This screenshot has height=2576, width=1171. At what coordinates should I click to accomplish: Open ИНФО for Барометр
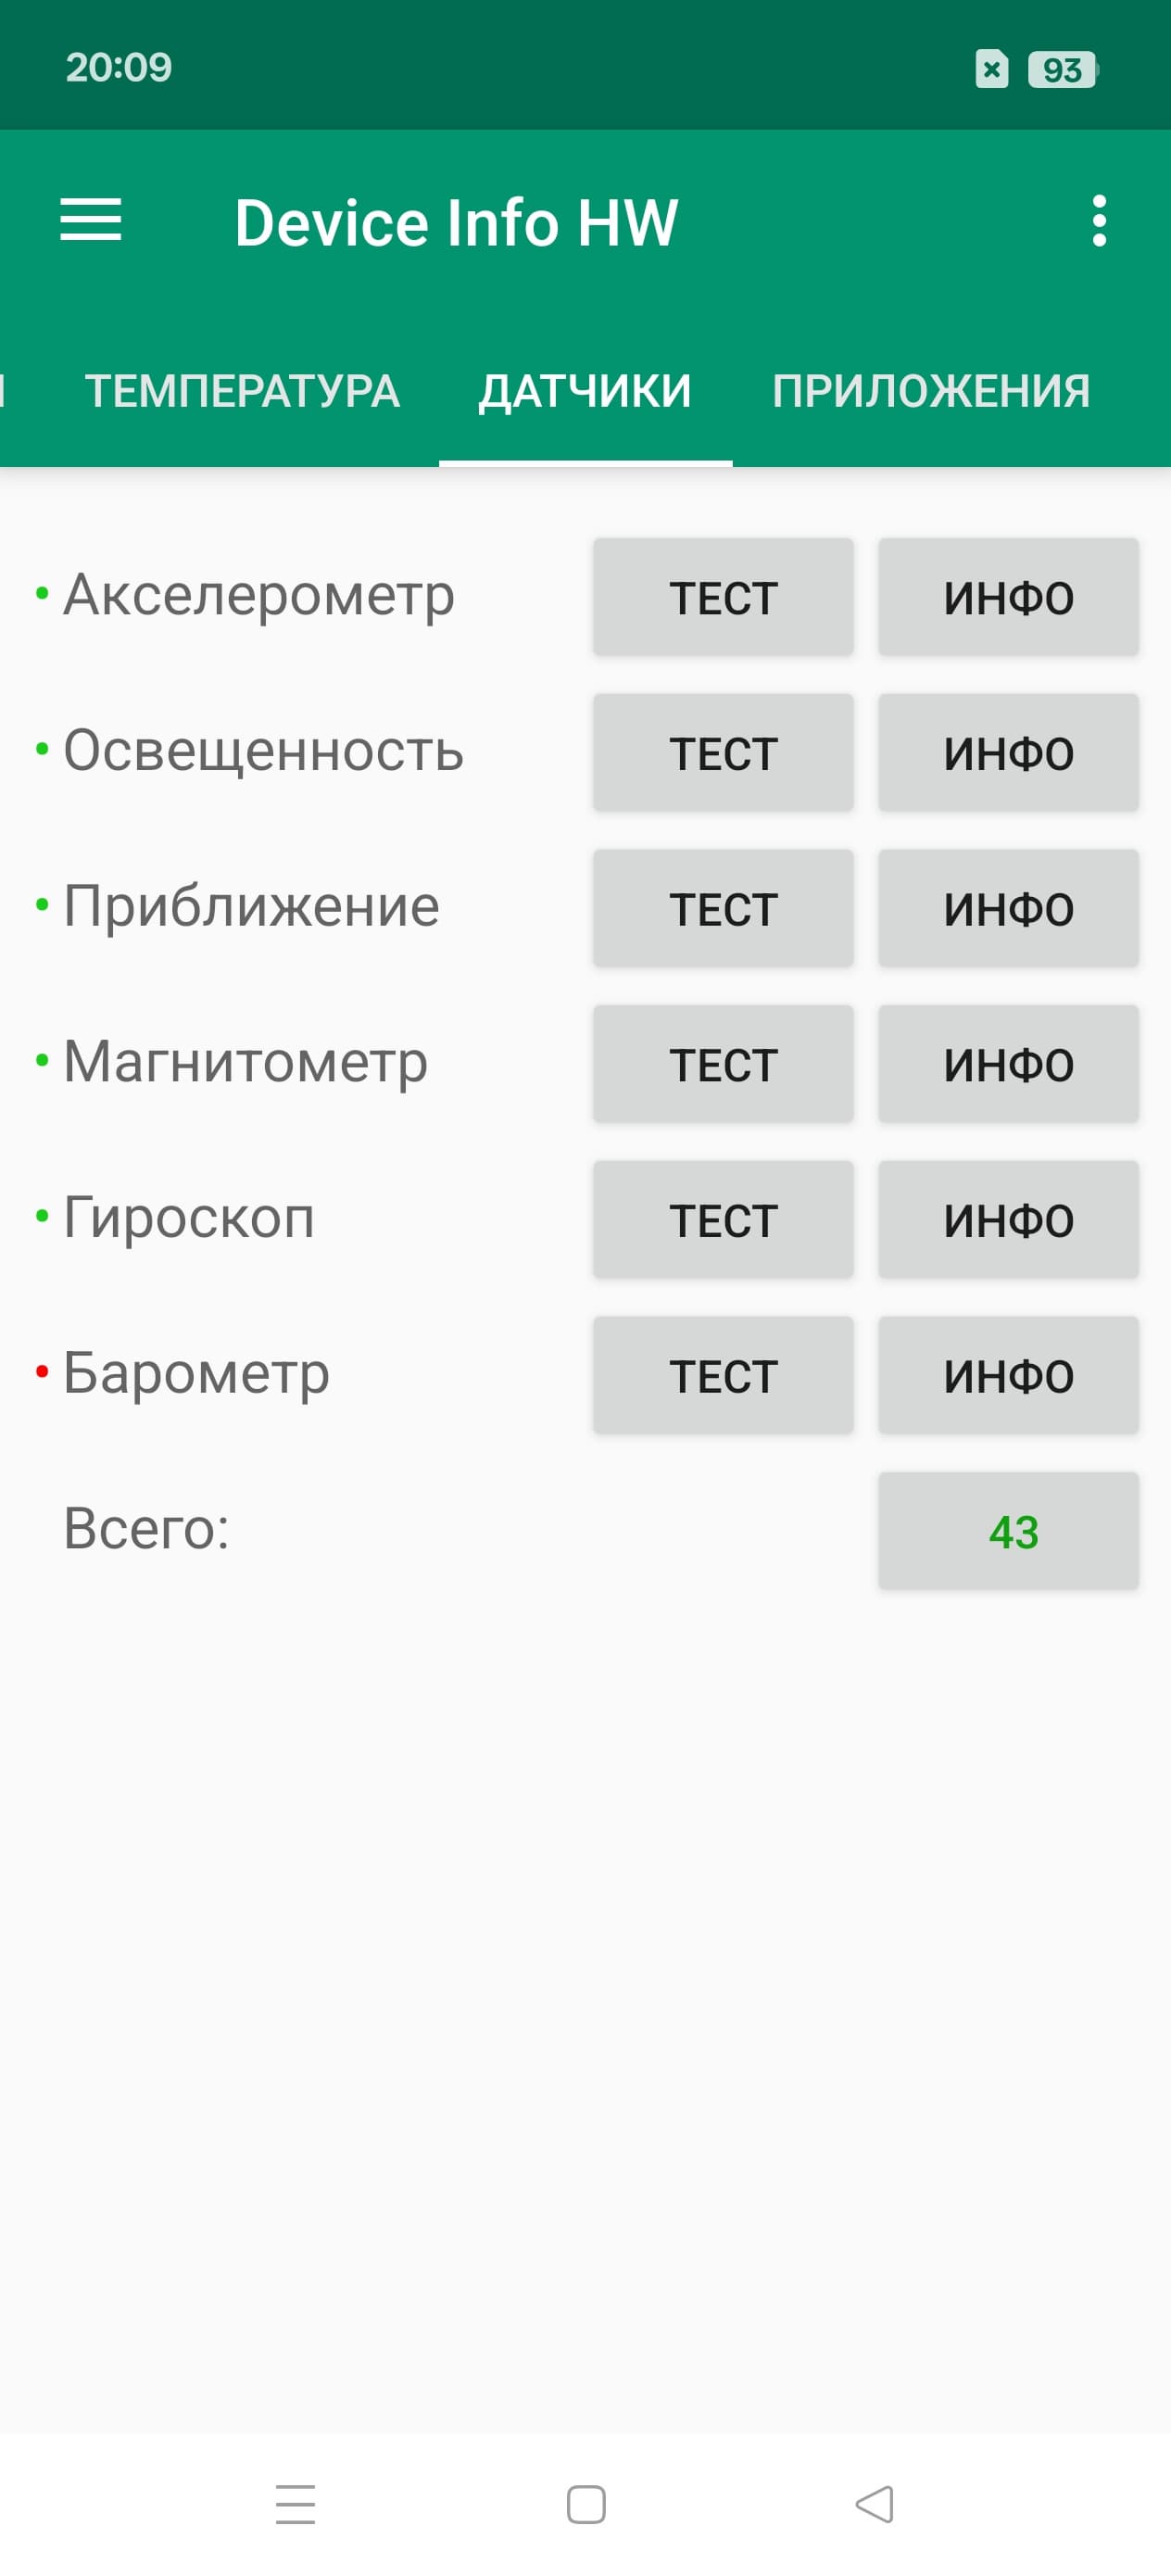[x=1008, y=1376]
